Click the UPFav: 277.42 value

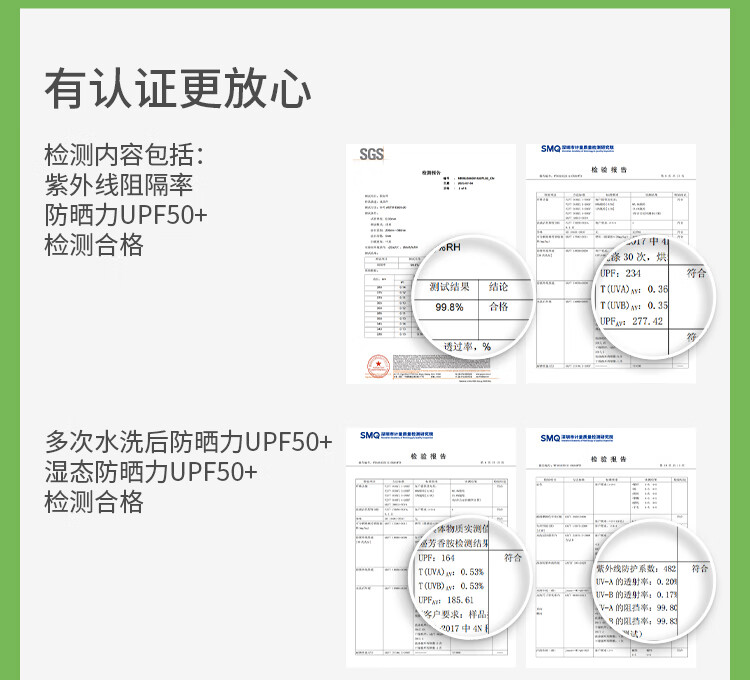(x=631, y=321)
